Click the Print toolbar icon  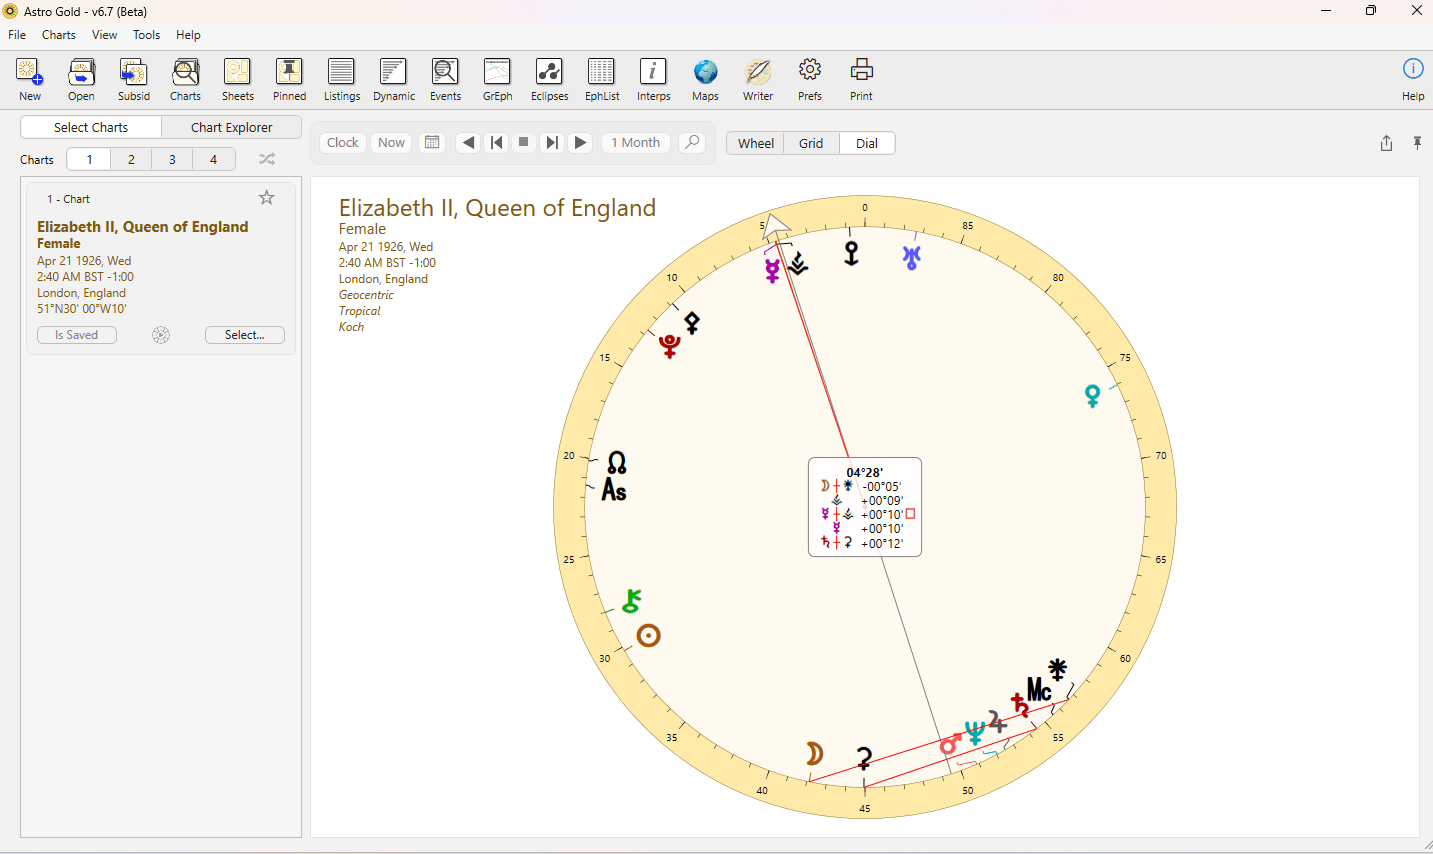coord(861,79)
